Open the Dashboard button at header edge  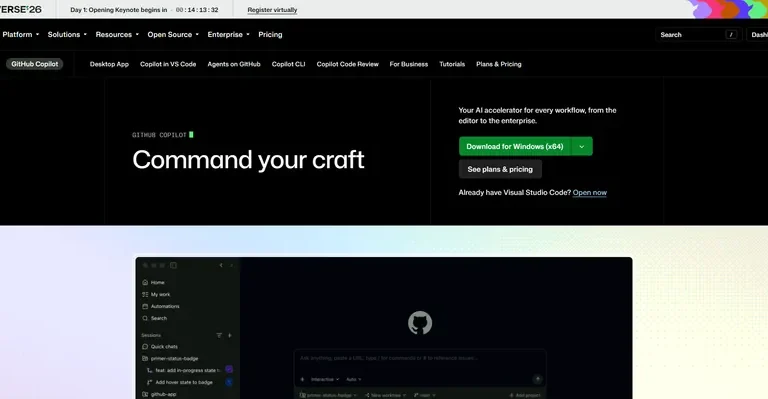coord(757,35)
